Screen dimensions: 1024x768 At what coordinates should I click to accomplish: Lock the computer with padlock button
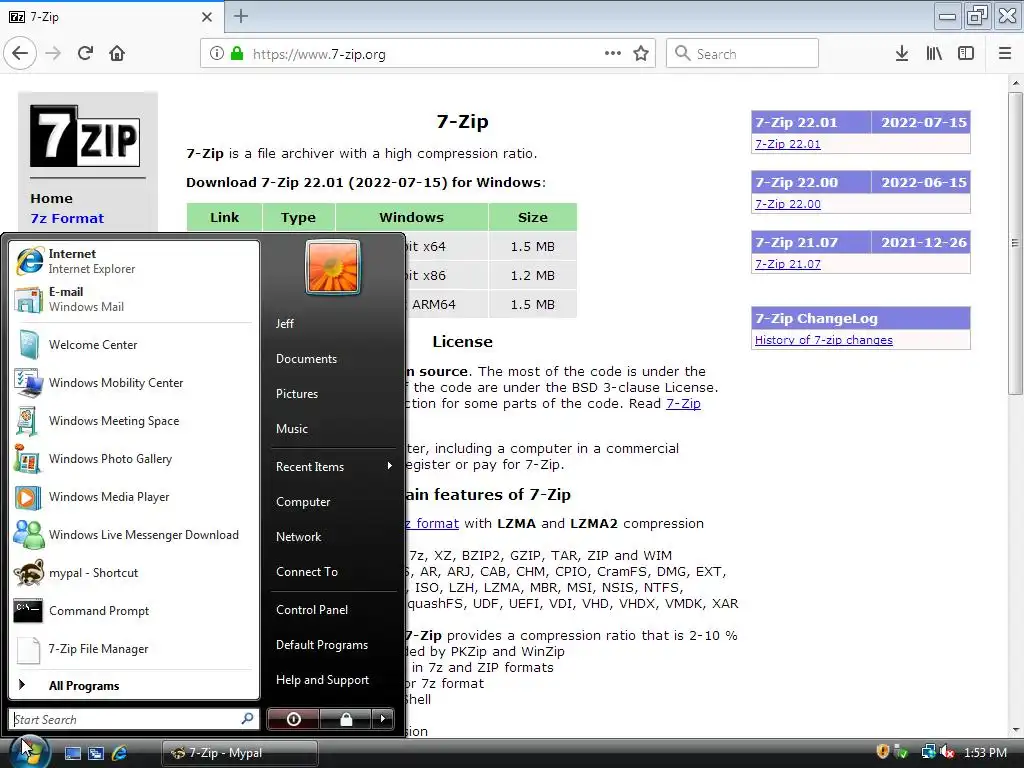[345, 719]
